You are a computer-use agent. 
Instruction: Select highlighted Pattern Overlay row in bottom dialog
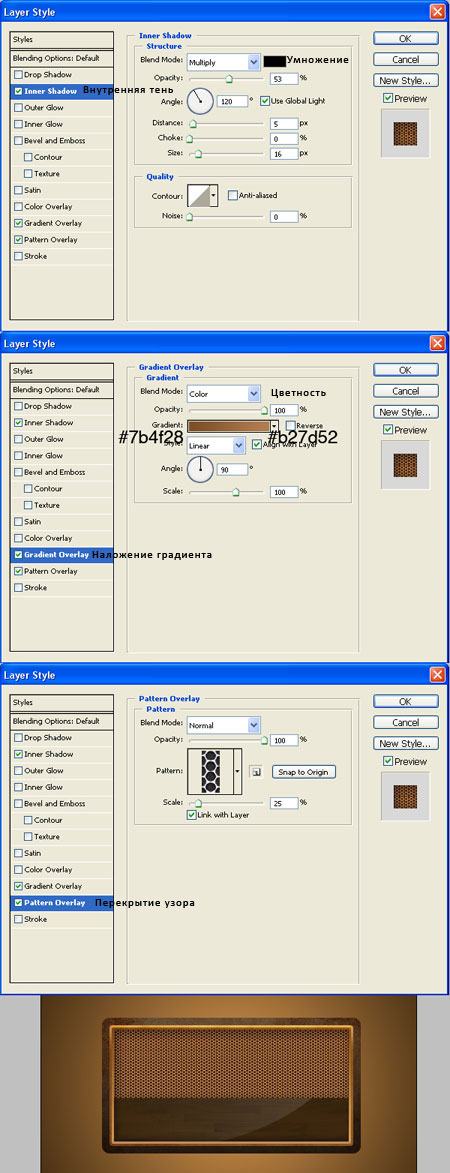pyautogui.click(x=62, y=903)
